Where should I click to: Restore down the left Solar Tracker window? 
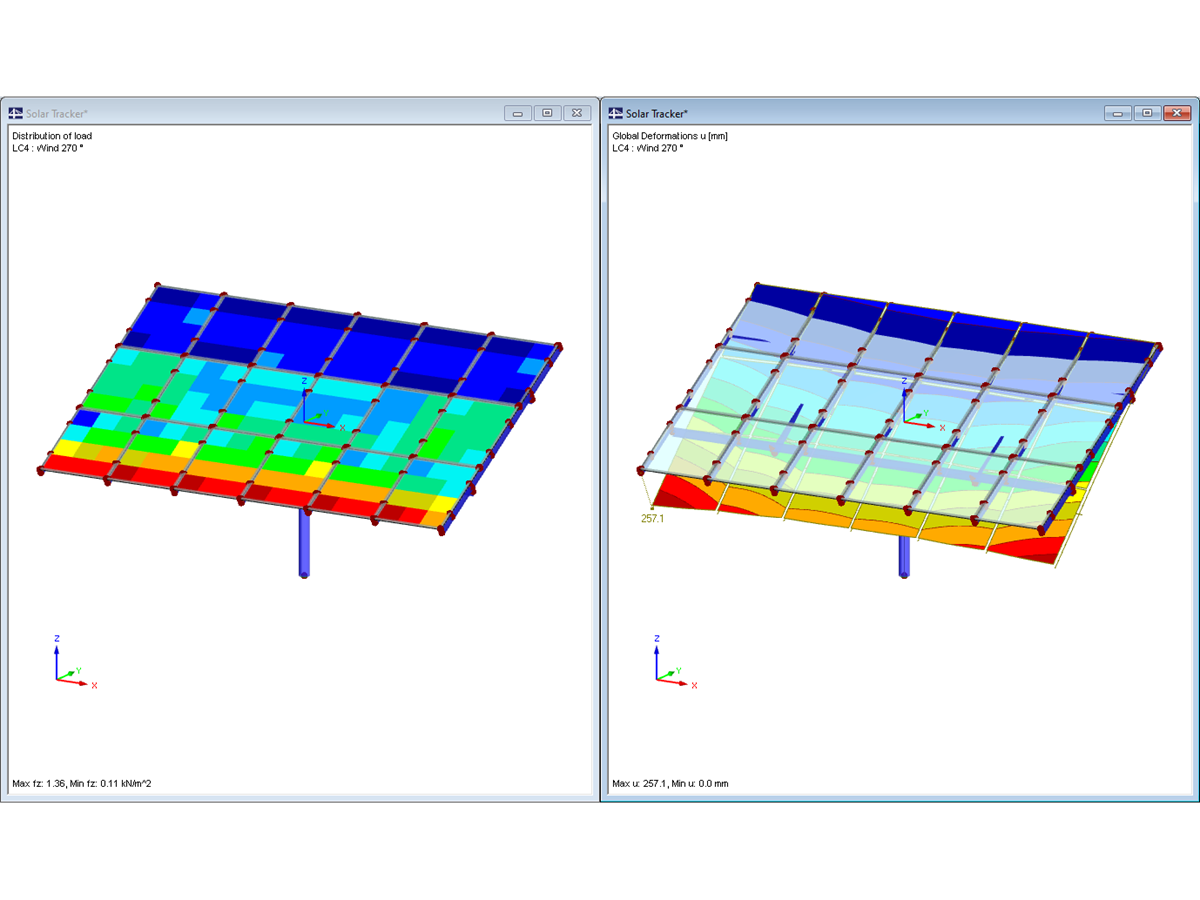(547, 113)
